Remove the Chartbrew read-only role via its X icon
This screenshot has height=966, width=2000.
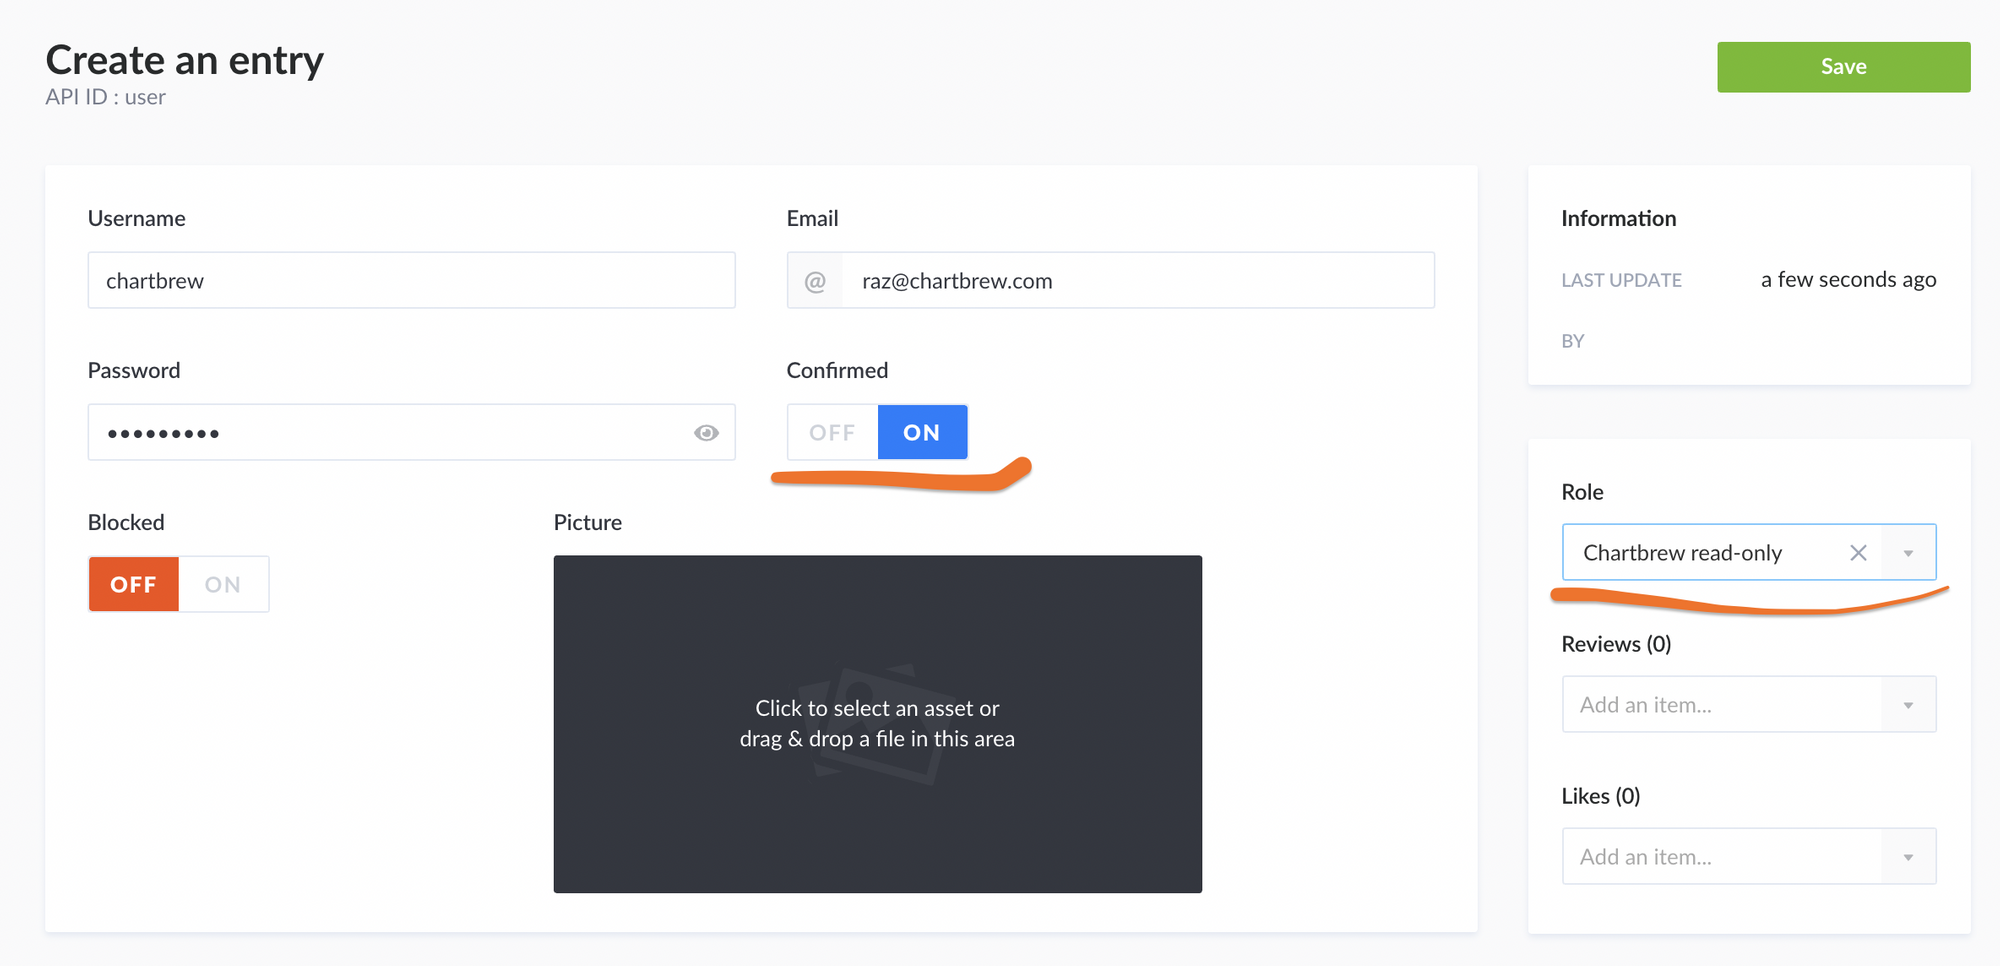click(x=1859, y=552)
